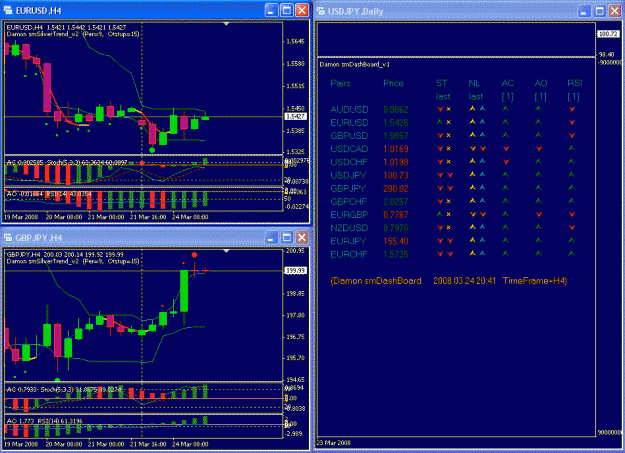Click the Damon smDashBoard_v1 indicator label
This screenshot has height=453, width=625.
[354, 64]
